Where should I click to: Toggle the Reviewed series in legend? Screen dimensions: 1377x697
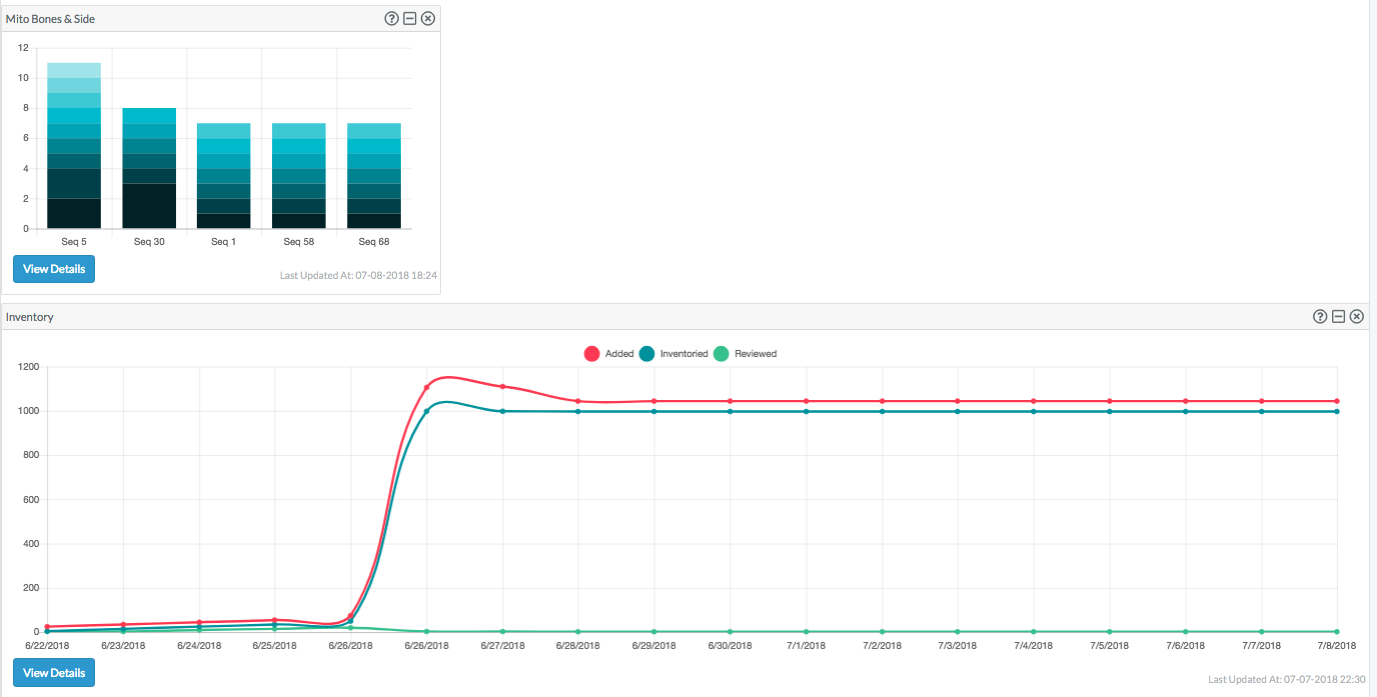point(745,354)
